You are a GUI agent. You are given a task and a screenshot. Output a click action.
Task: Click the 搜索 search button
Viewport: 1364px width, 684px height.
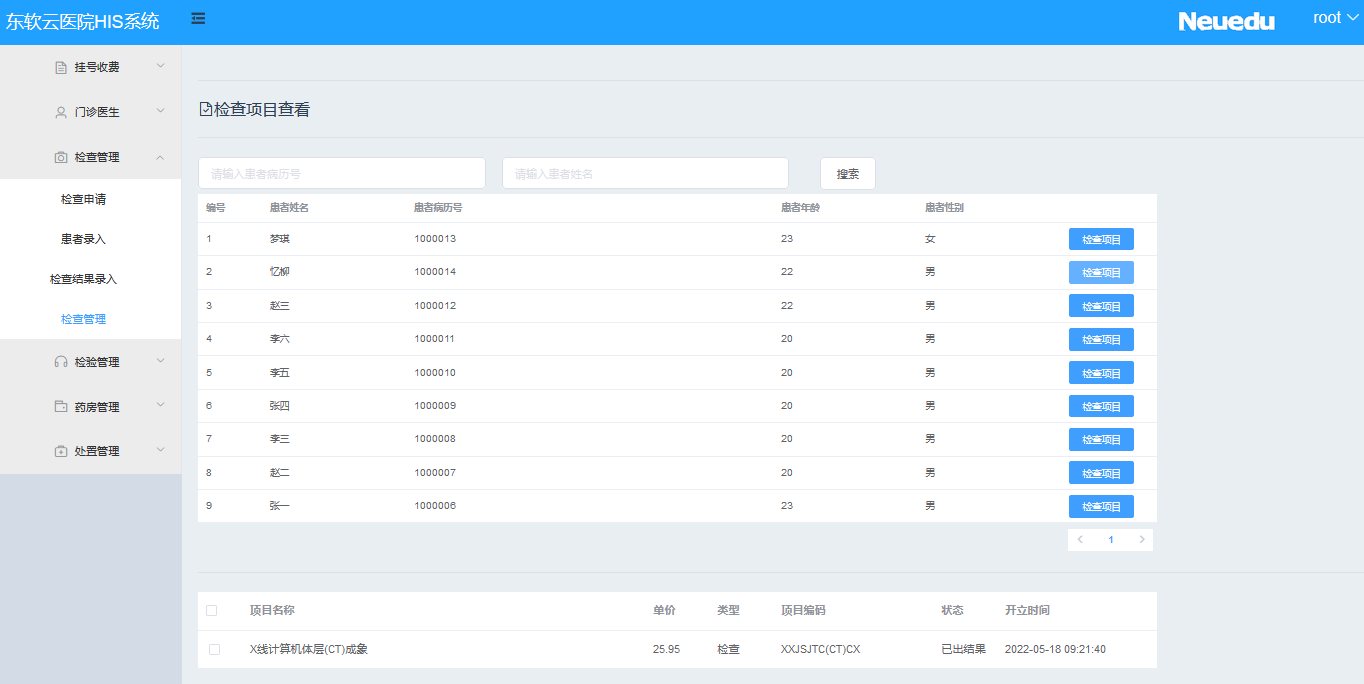click(x=848, y=173)
